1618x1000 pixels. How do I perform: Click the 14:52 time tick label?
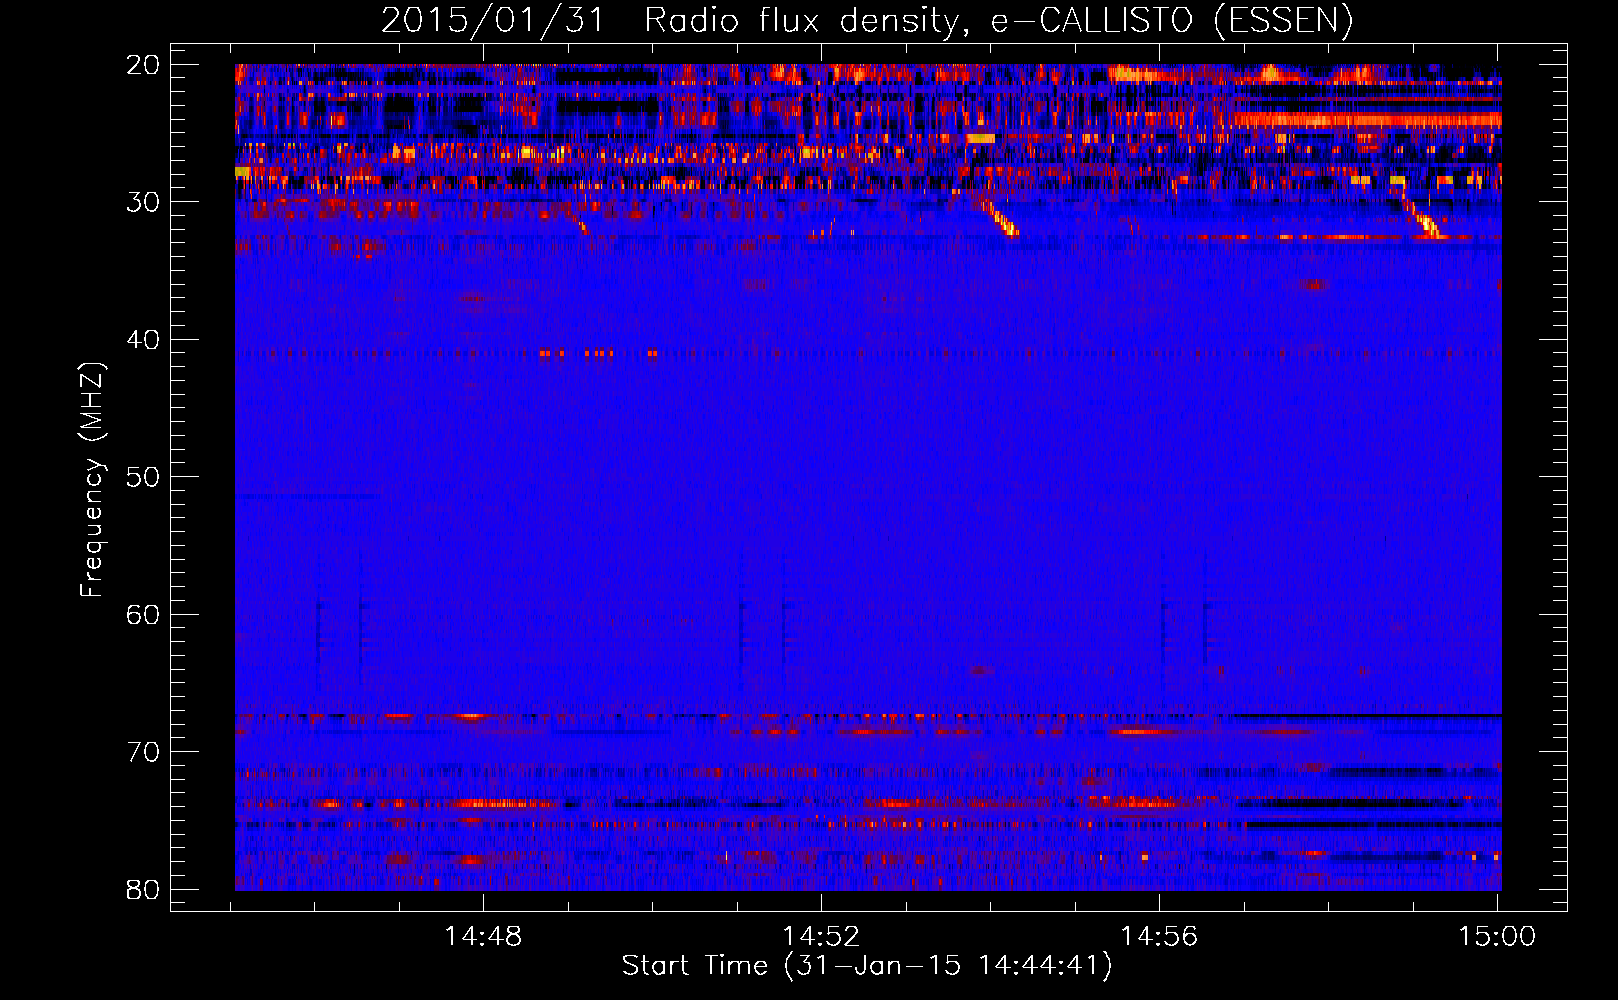tap(821, 937)
